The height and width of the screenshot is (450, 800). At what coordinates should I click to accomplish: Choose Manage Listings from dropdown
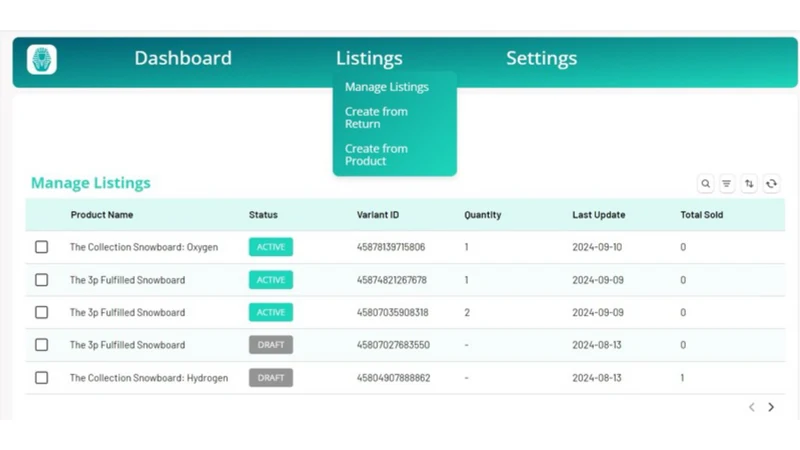point(387,87)
